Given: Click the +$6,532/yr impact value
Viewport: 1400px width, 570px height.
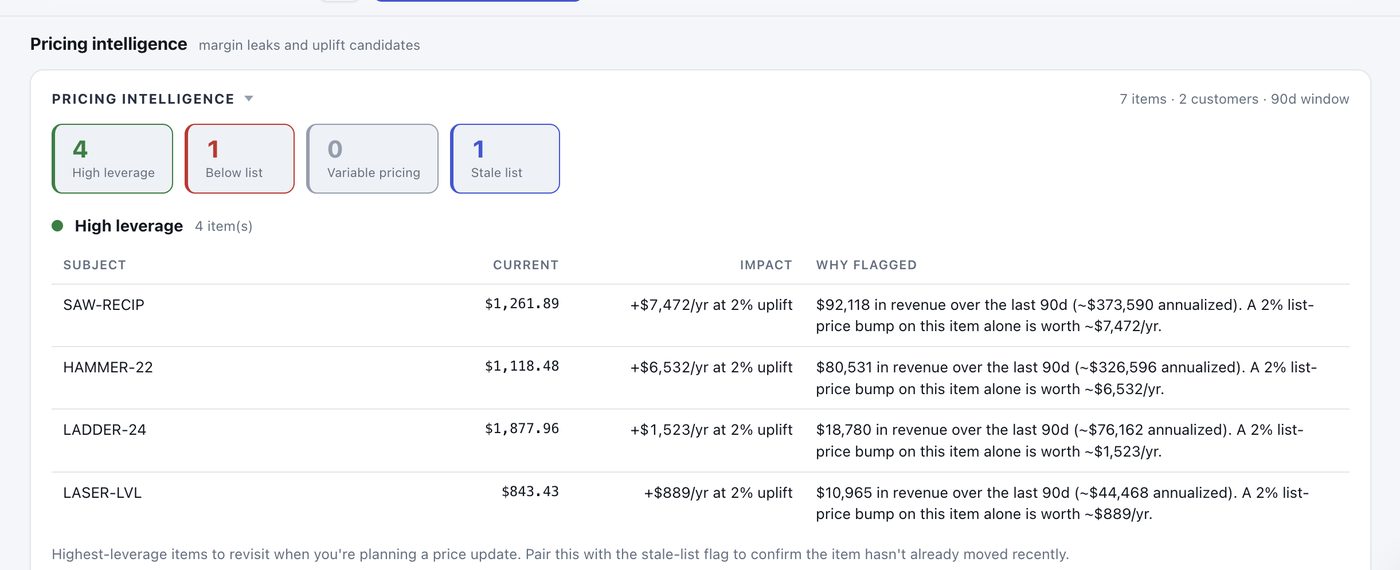Looking at the screenshot, I should [711, 367].
